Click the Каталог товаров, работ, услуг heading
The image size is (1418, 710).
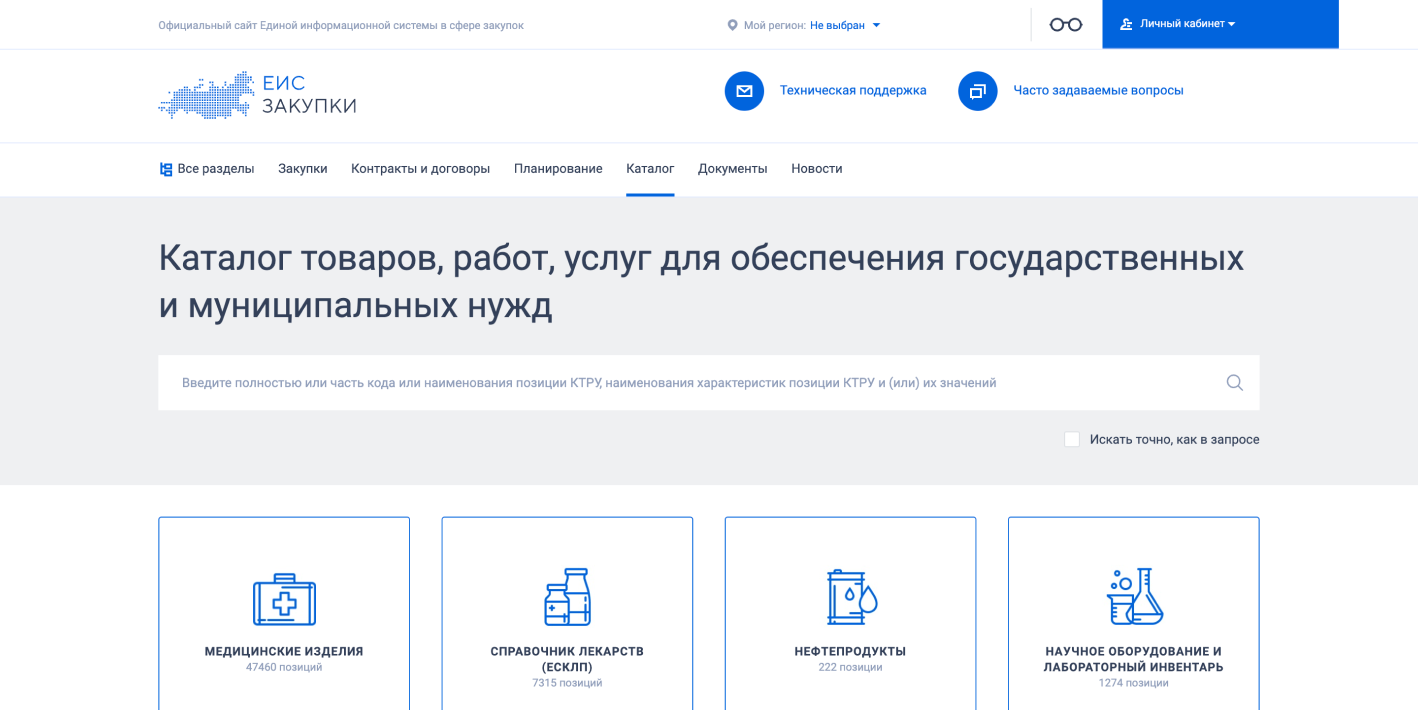click(x=701, y=281)
